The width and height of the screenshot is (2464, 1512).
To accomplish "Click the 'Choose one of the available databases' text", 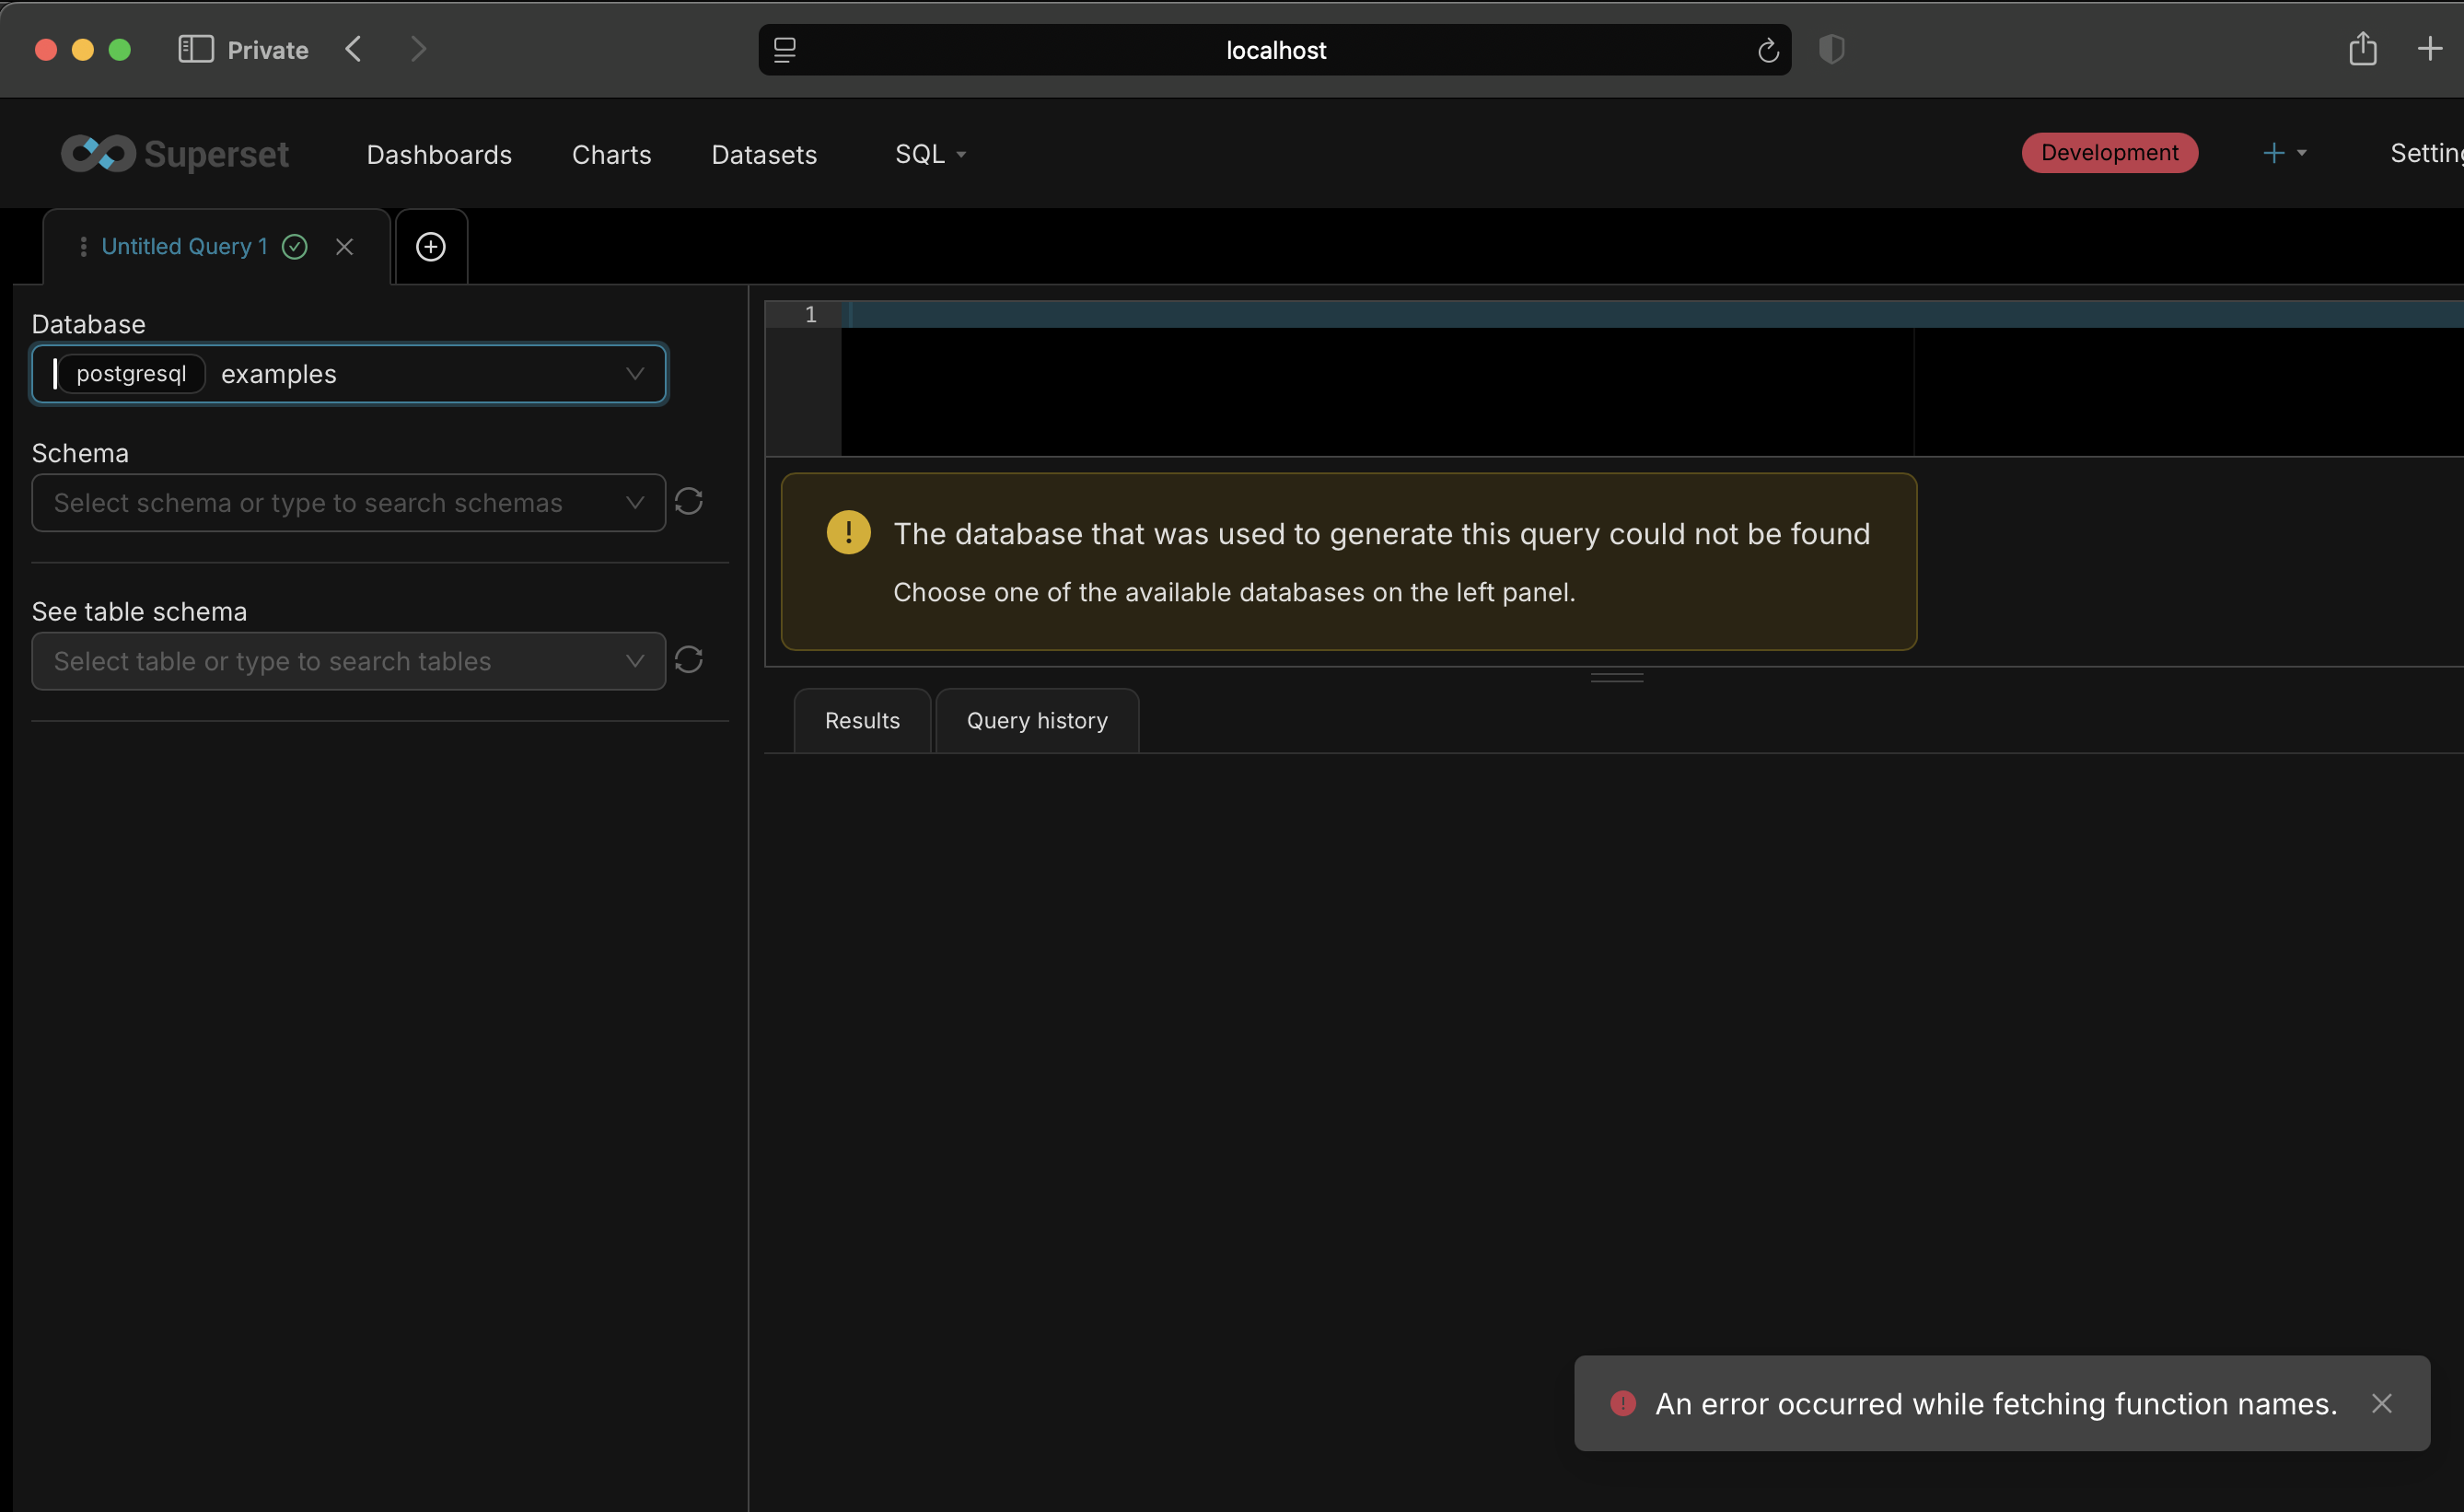I will [1234, 592].
